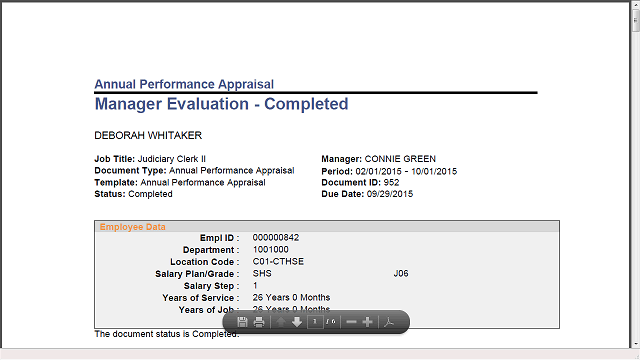Select 'The document status is Completed' text
This screenshot has height=360, width=640.
coord(167,334)
